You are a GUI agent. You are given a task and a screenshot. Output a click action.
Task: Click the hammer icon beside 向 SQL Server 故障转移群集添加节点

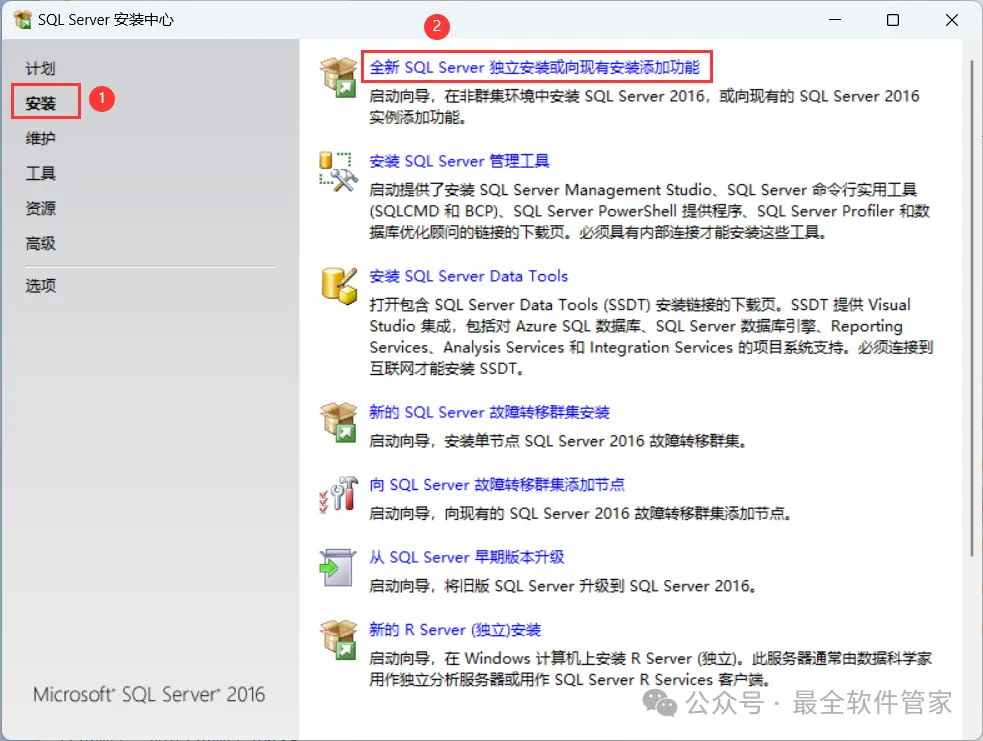point(339,495)
